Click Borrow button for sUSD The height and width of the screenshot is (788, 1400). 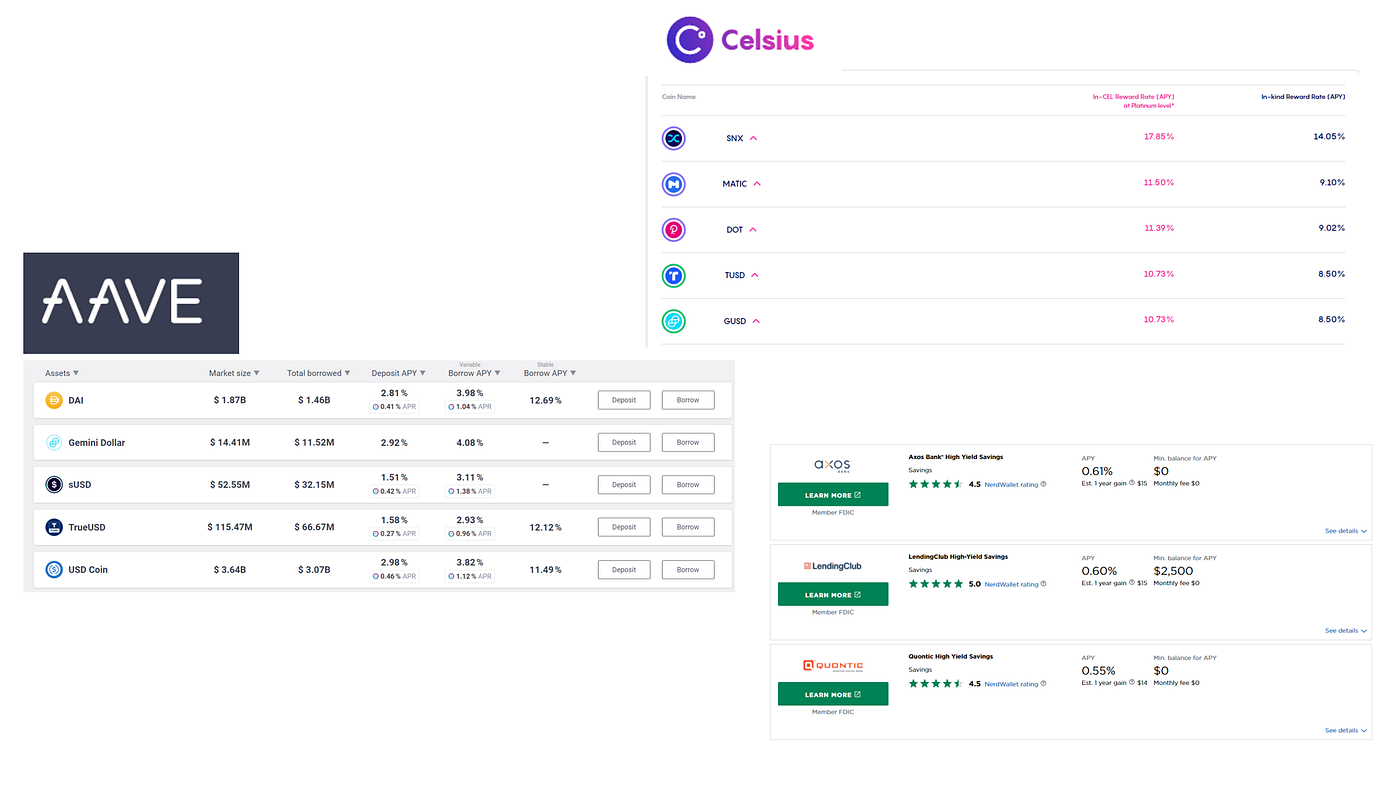coord(688,485)
